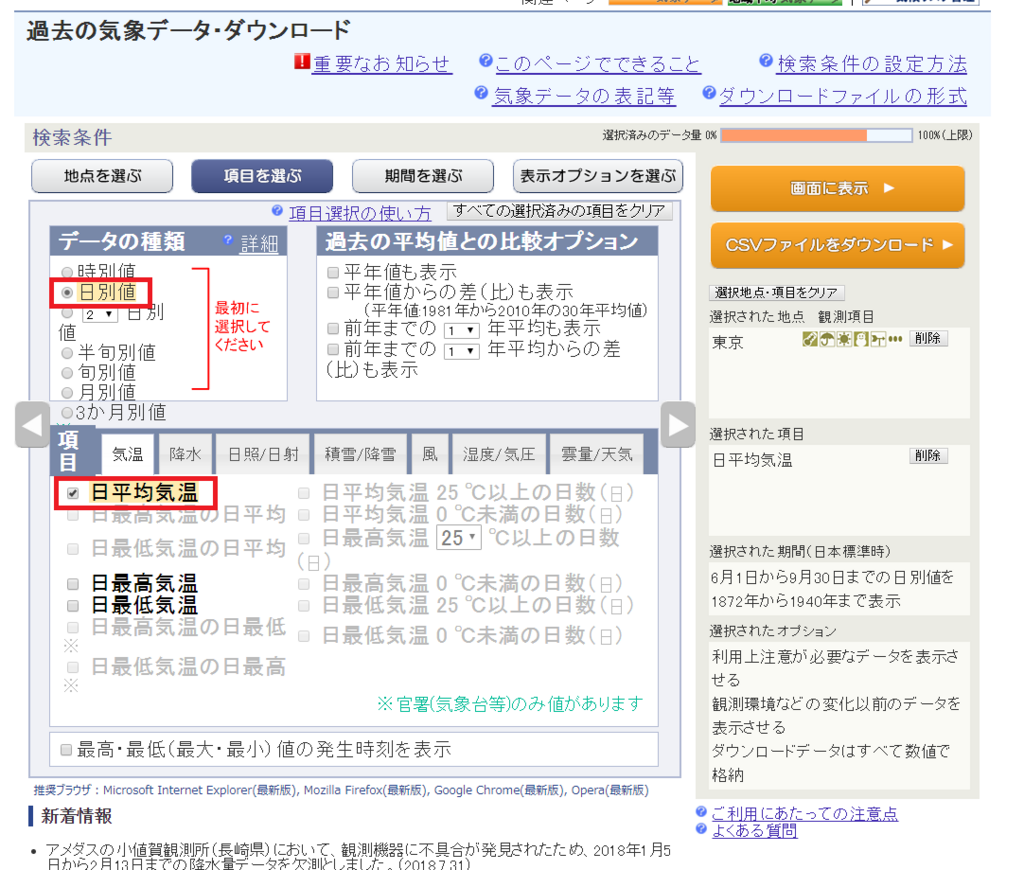
Task: Click the 画面に表示 orange button
Action: point(837,188)
